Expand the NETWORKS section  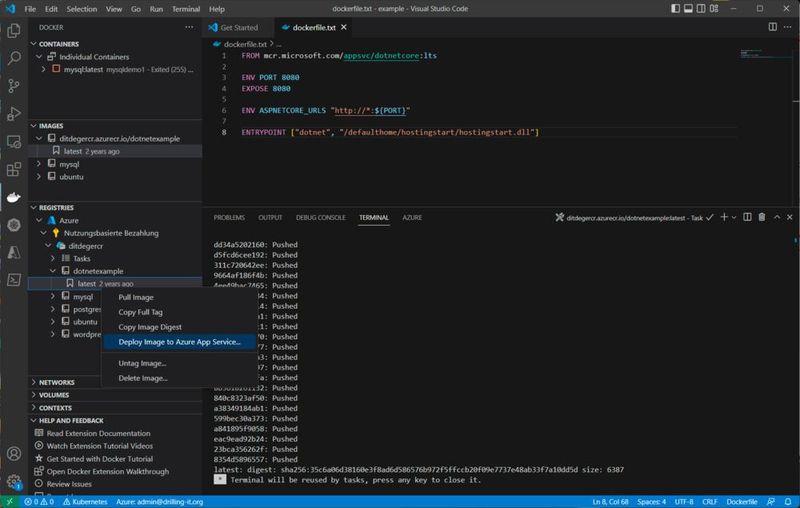pos(55,382)
